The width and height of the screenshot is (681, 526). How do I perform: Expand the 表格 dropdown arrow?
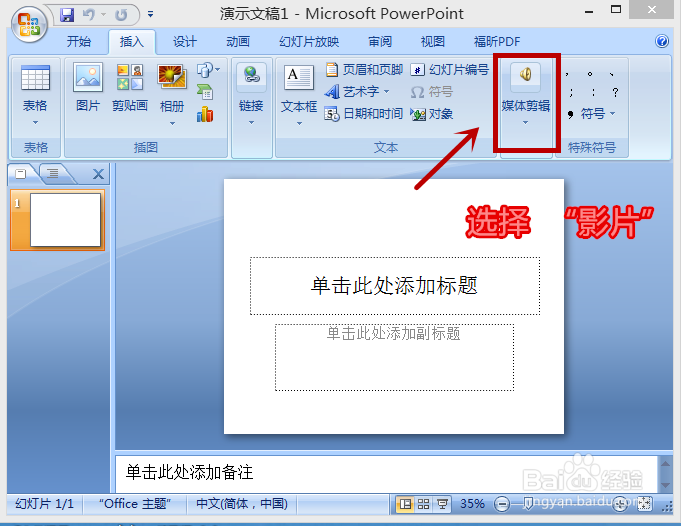(35, 122)
